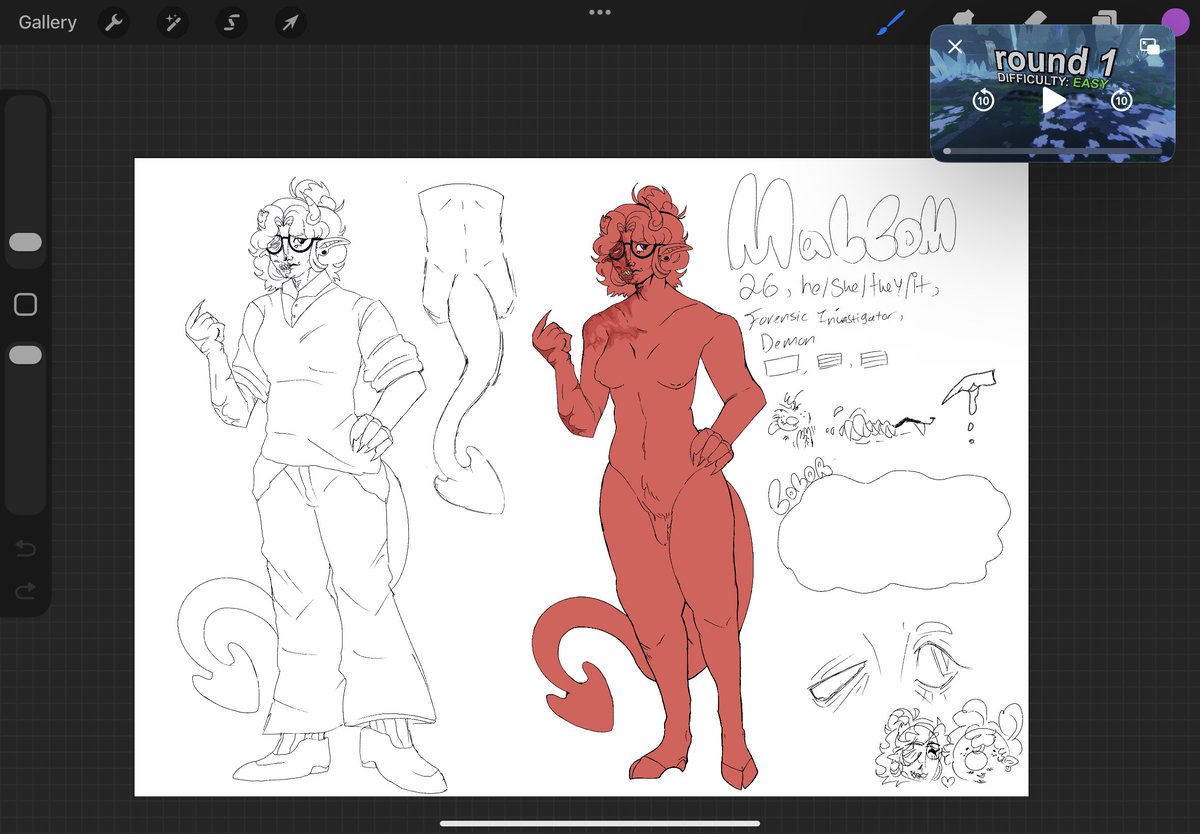Open the Gallery view
1200x834 pixels.
coord(47,22)
